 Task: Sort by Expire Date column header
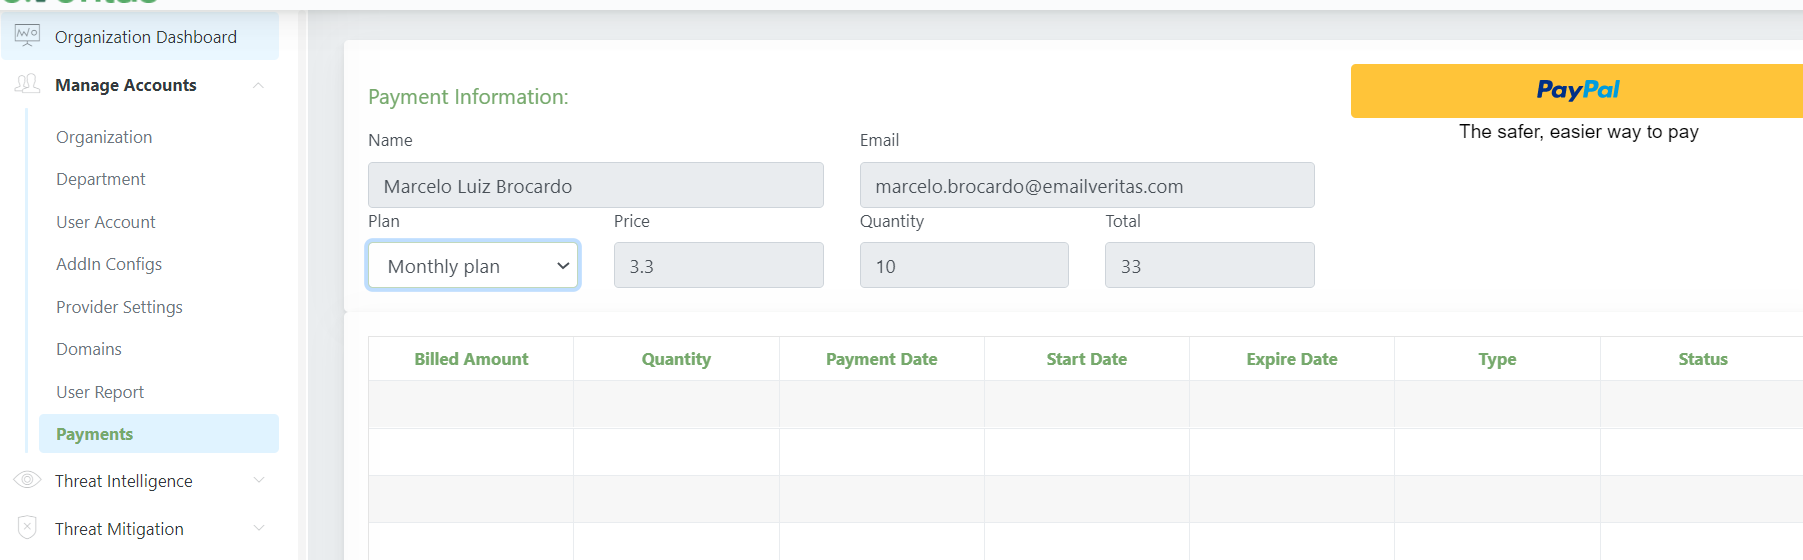pyautogui.click(x=1291, y=359)
